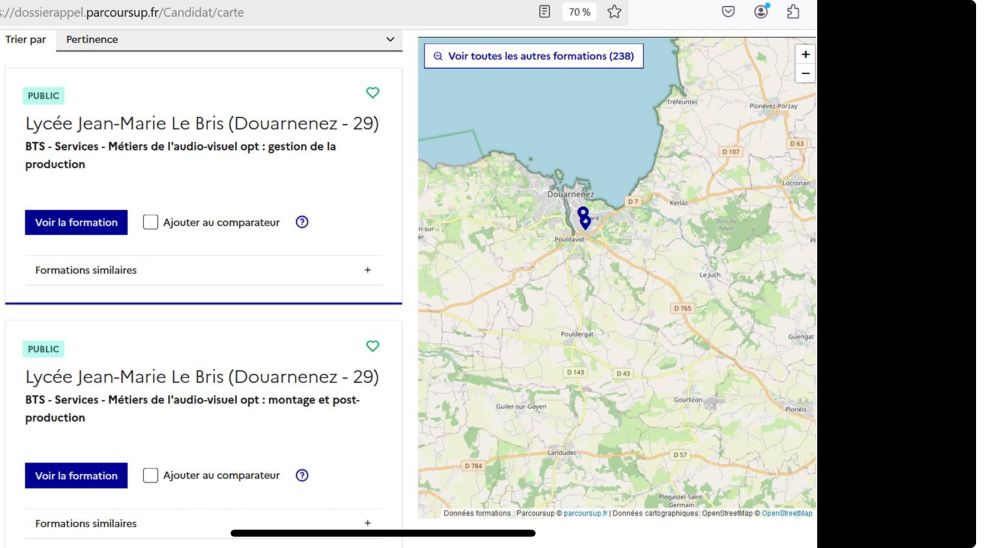Click the D 765 road label on map
Screen dimensions: 1000x548
[682, 308]
